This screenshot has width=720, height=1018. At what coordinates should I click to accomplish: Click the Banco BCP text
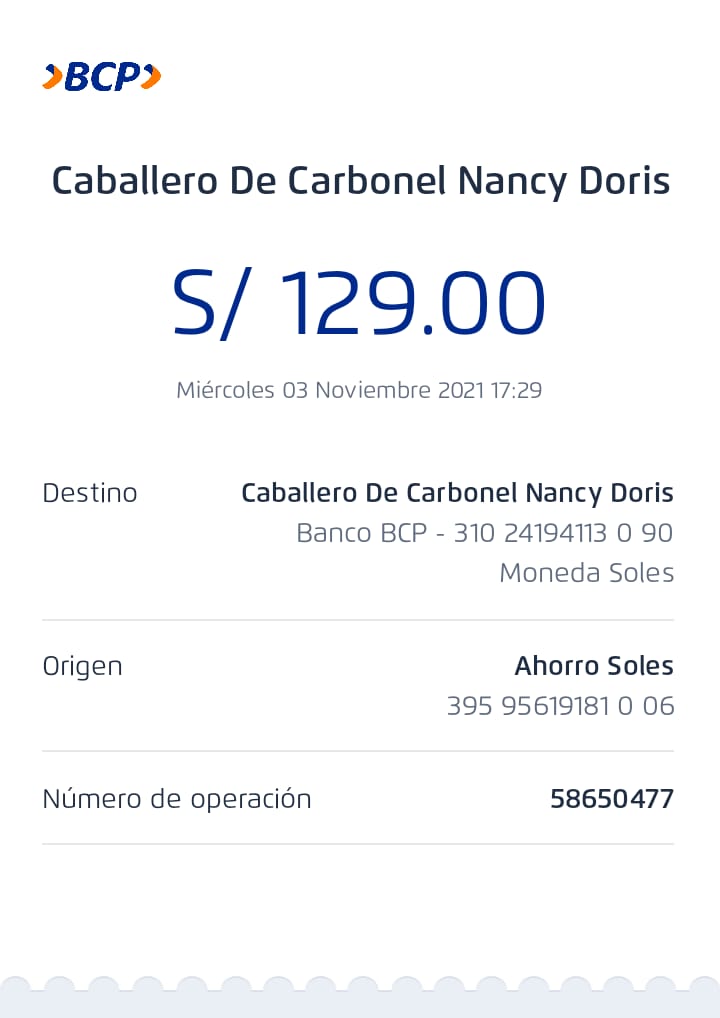362,533
